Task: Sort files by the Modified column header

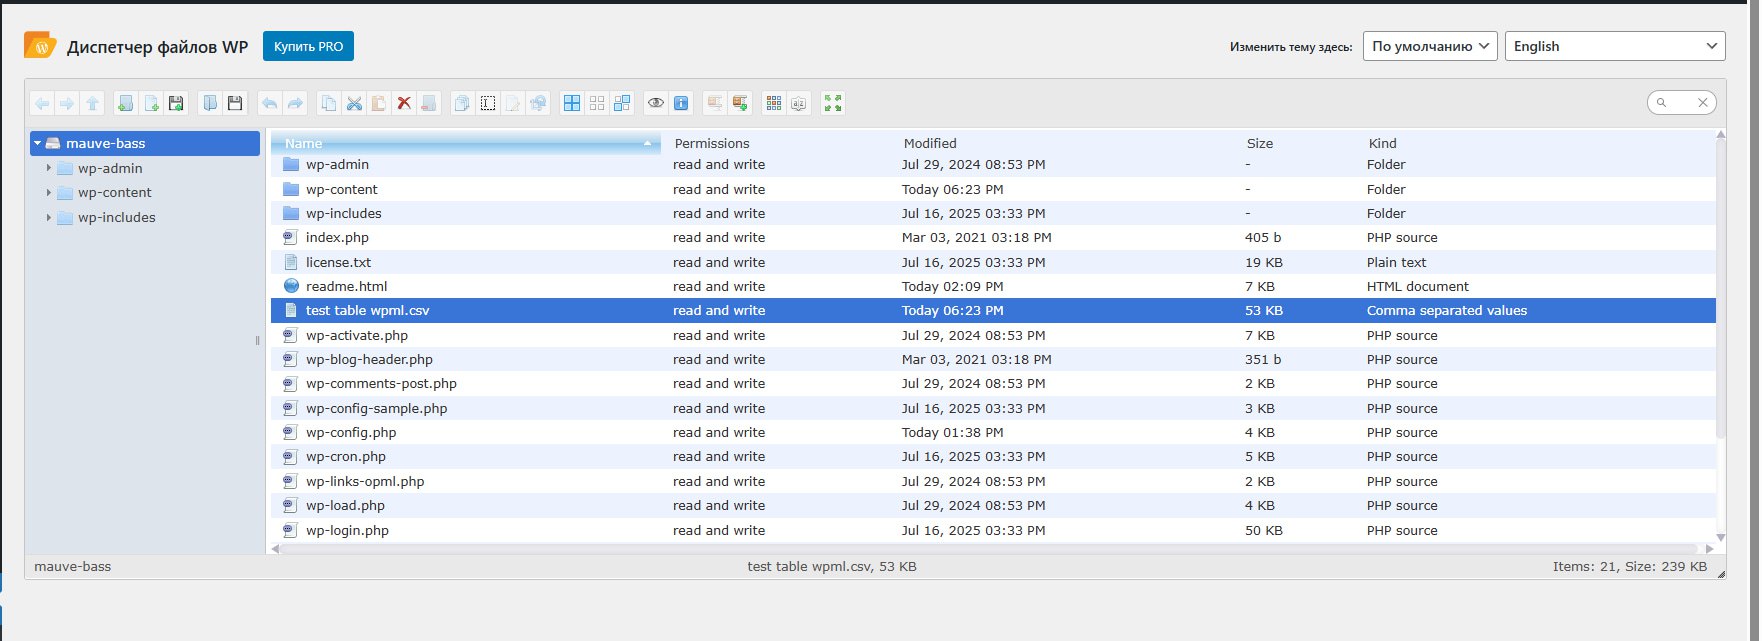Action: pos(930,143)
